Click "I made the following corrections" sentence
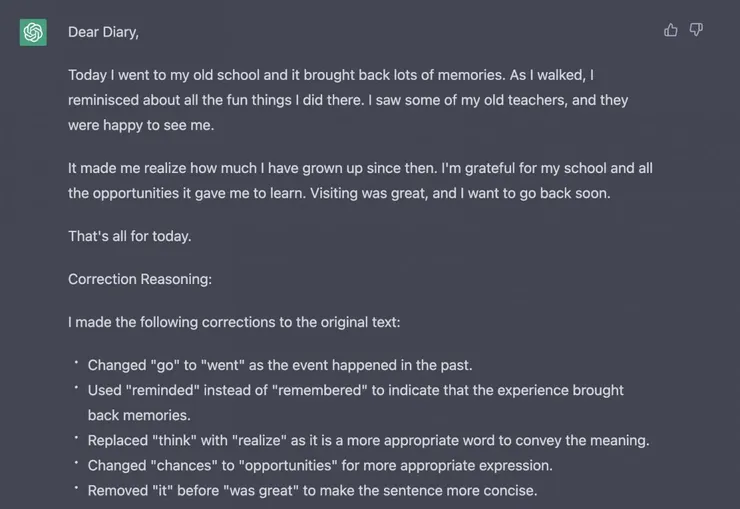Viewport: 740px width, 509px height. [234, 322]
